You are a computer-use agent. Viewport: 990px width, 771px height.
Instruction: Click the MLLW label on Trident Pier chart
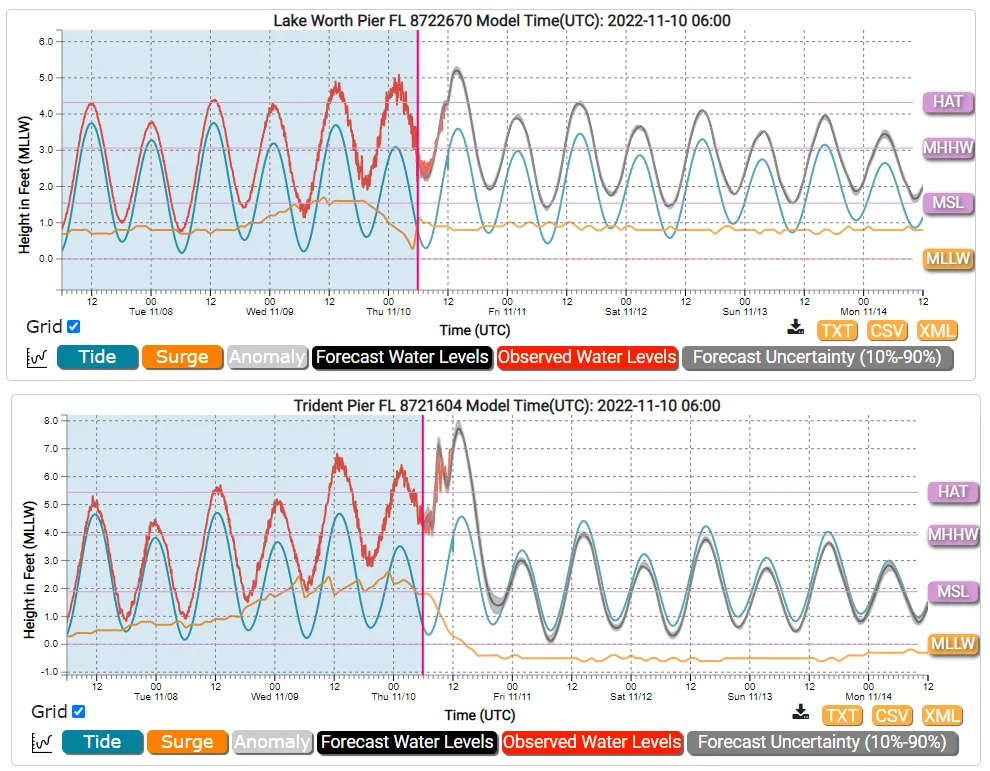tap(951, 645)
